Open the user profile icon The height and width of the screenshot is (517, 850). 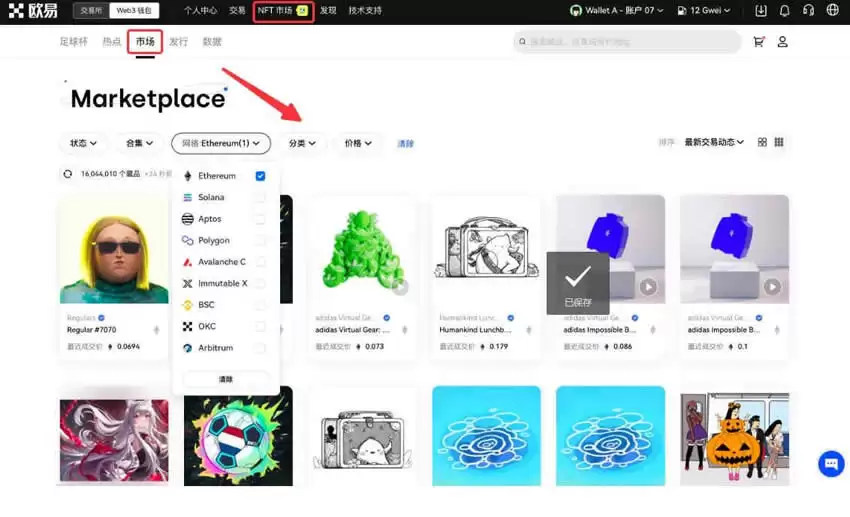pyautogui.click(x=783, y=42)
